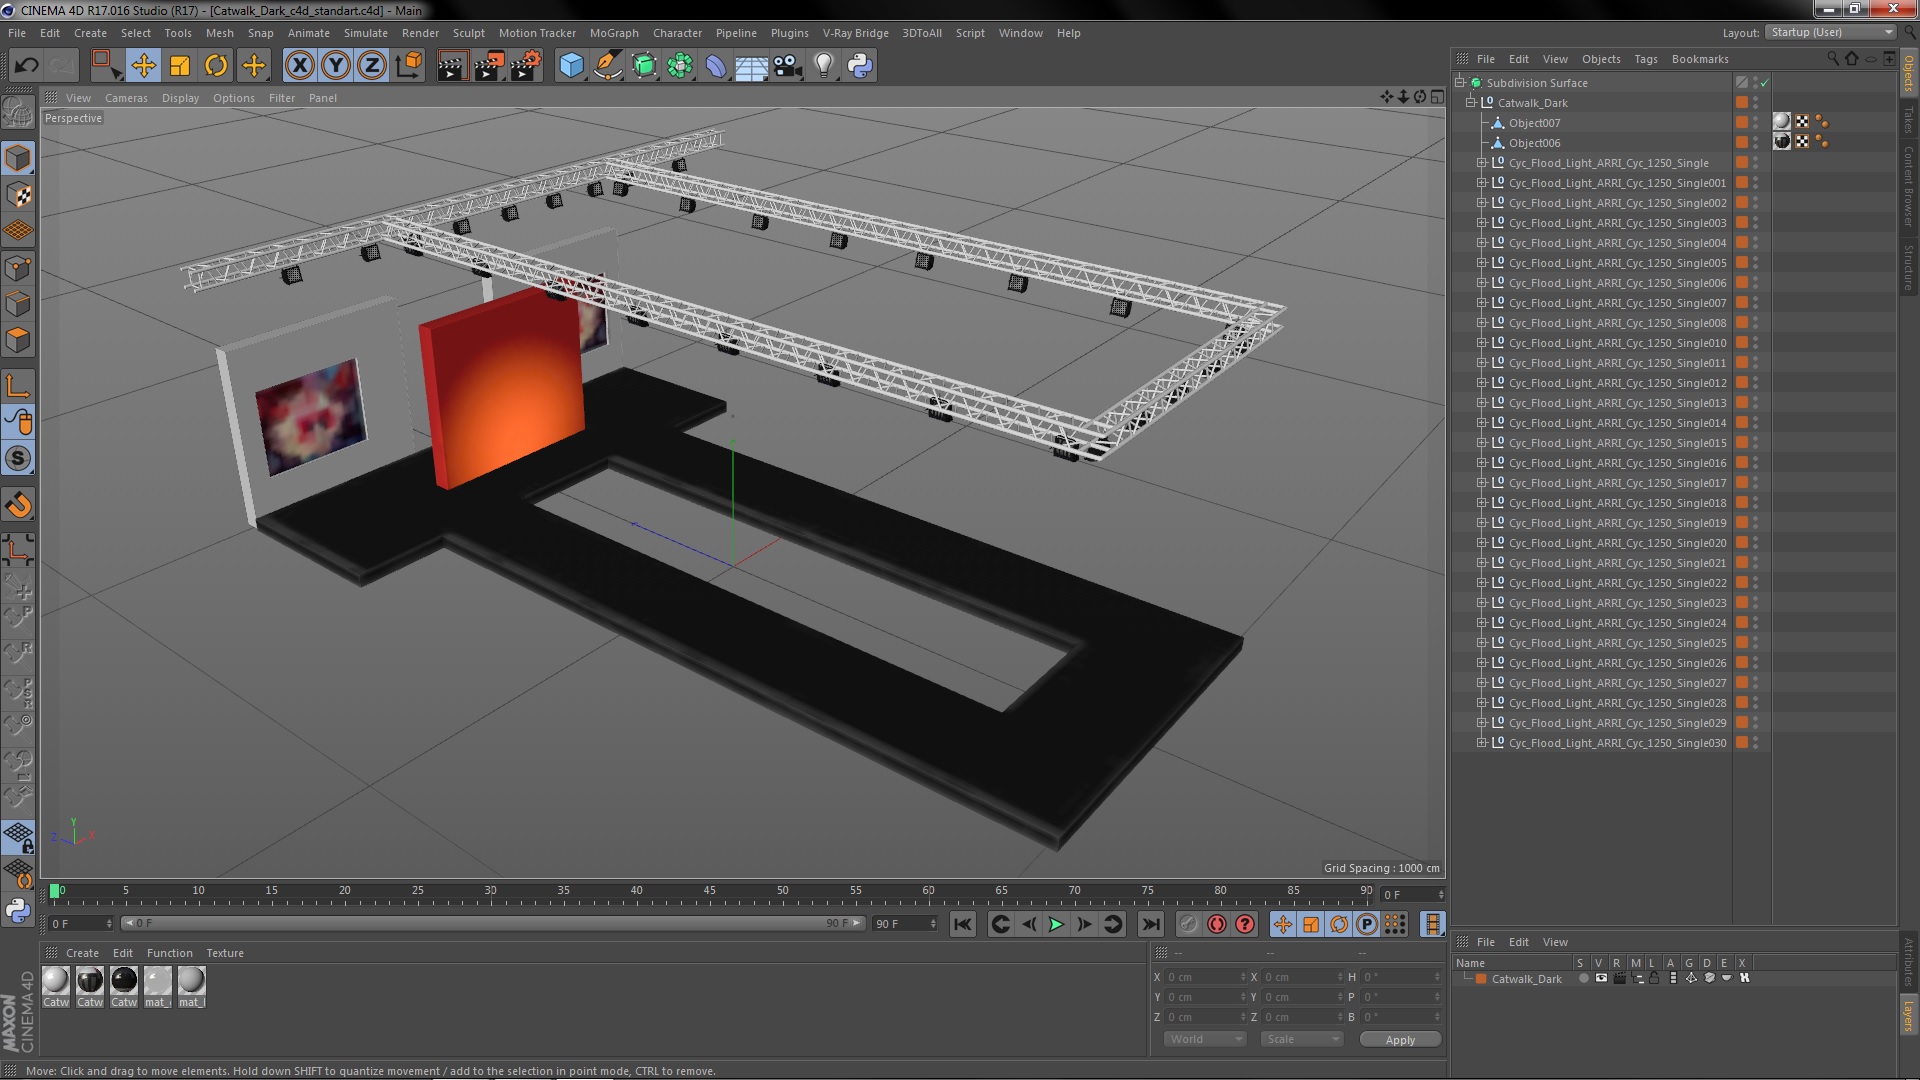Switch to Polygons mode
The width and height of the screenshot is (1920, 1080).
(18, 340)
